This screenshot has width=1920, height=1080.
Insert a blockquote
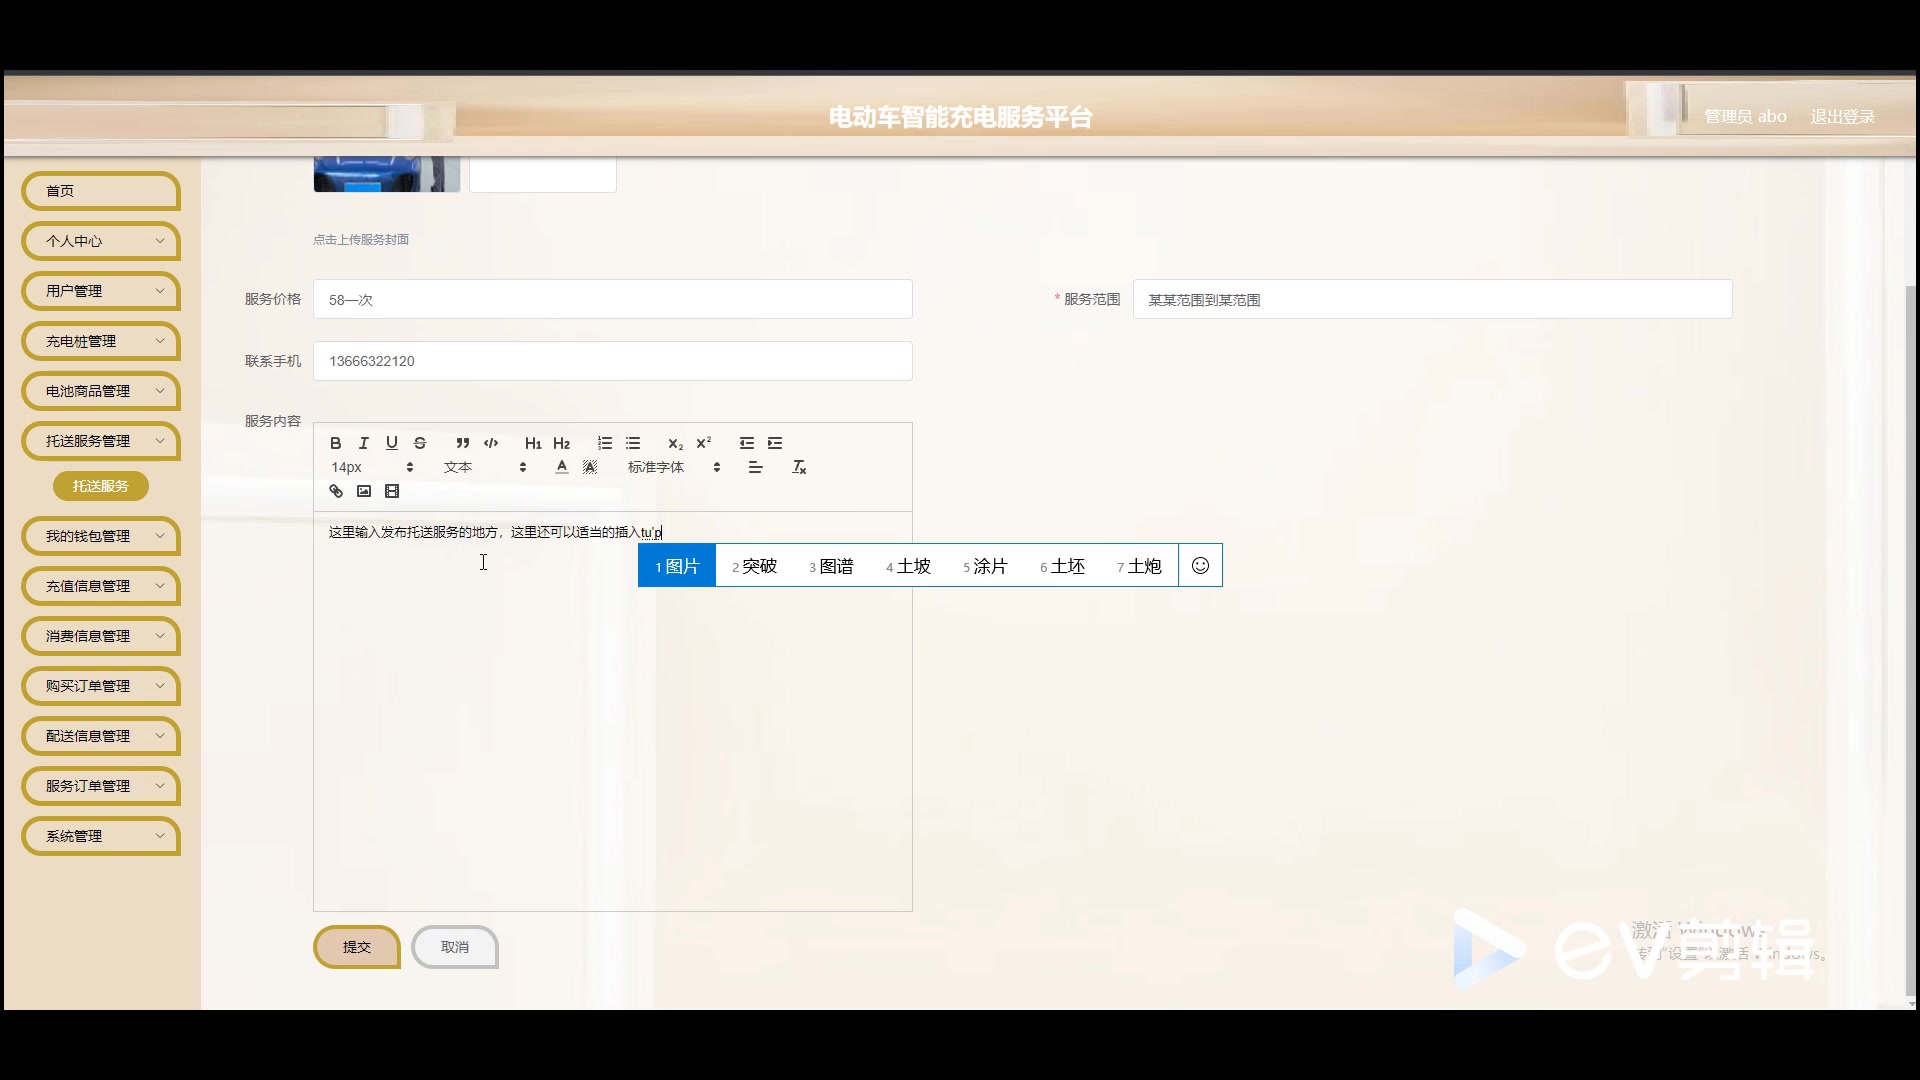pyautogui.click(x=462, y=443)
